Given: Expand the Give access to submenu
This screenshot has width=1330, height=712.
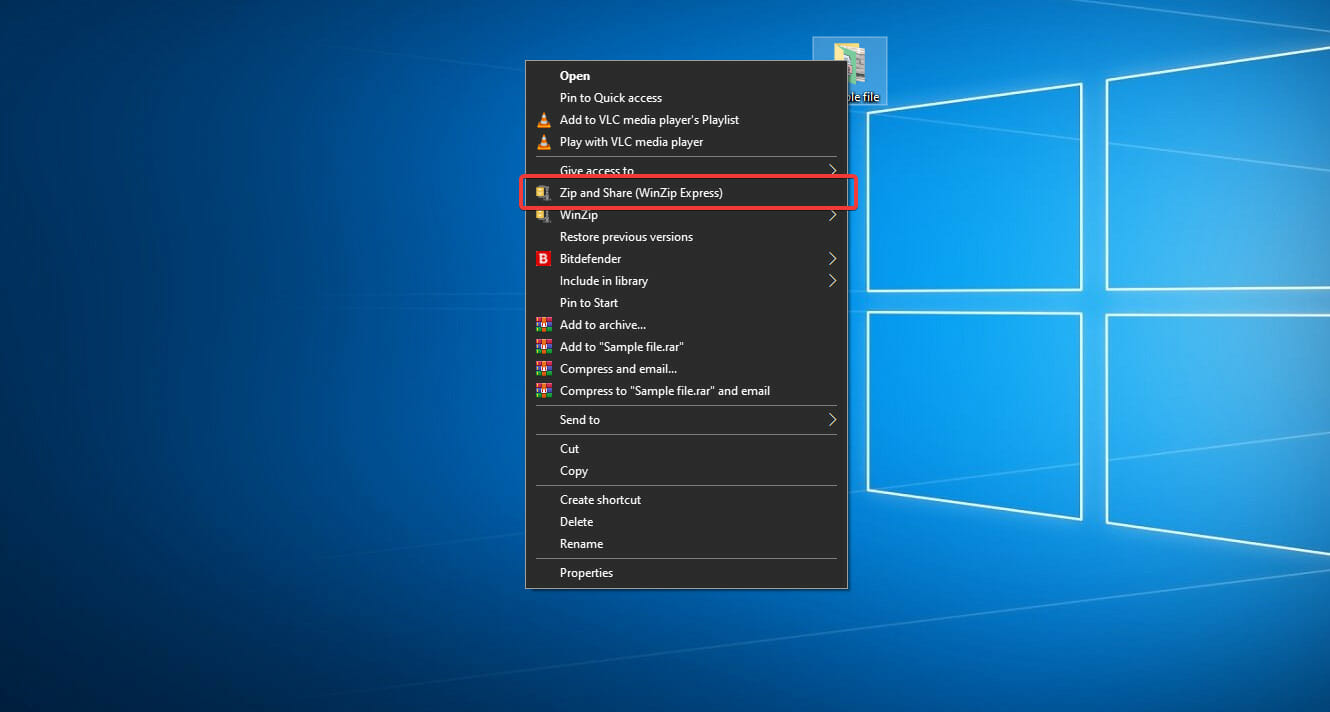Looking at the screenshot, I should [x=832, y=169].
